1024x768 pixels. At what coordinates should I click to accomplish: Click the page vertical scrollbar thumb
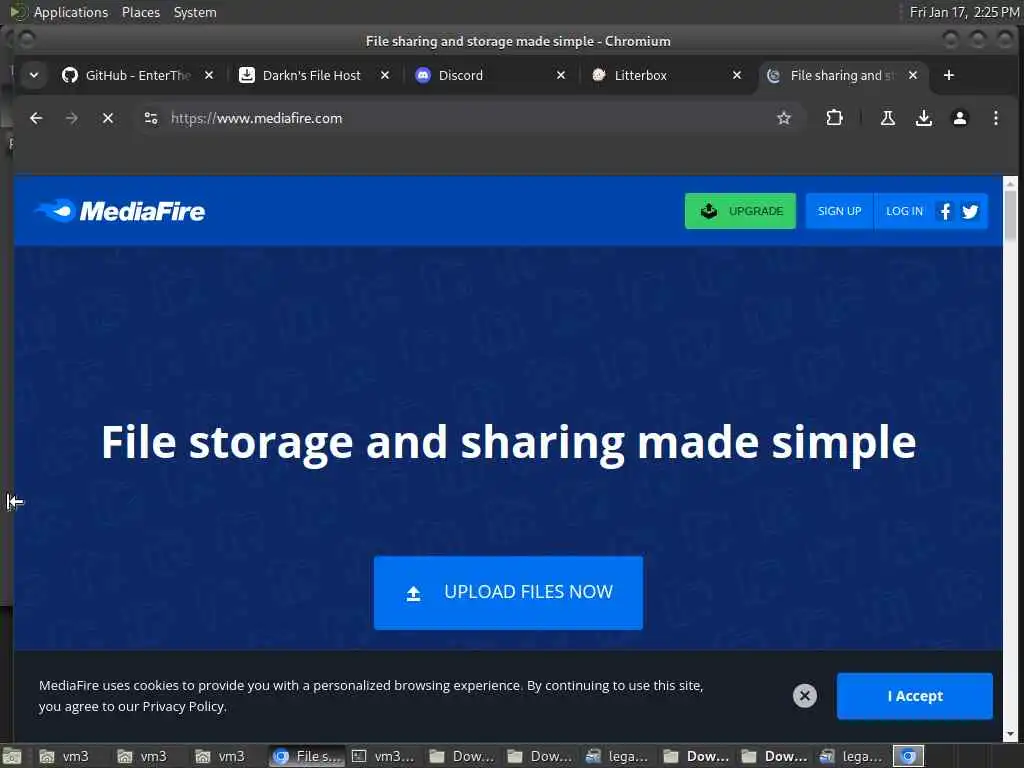(1010, 216)
